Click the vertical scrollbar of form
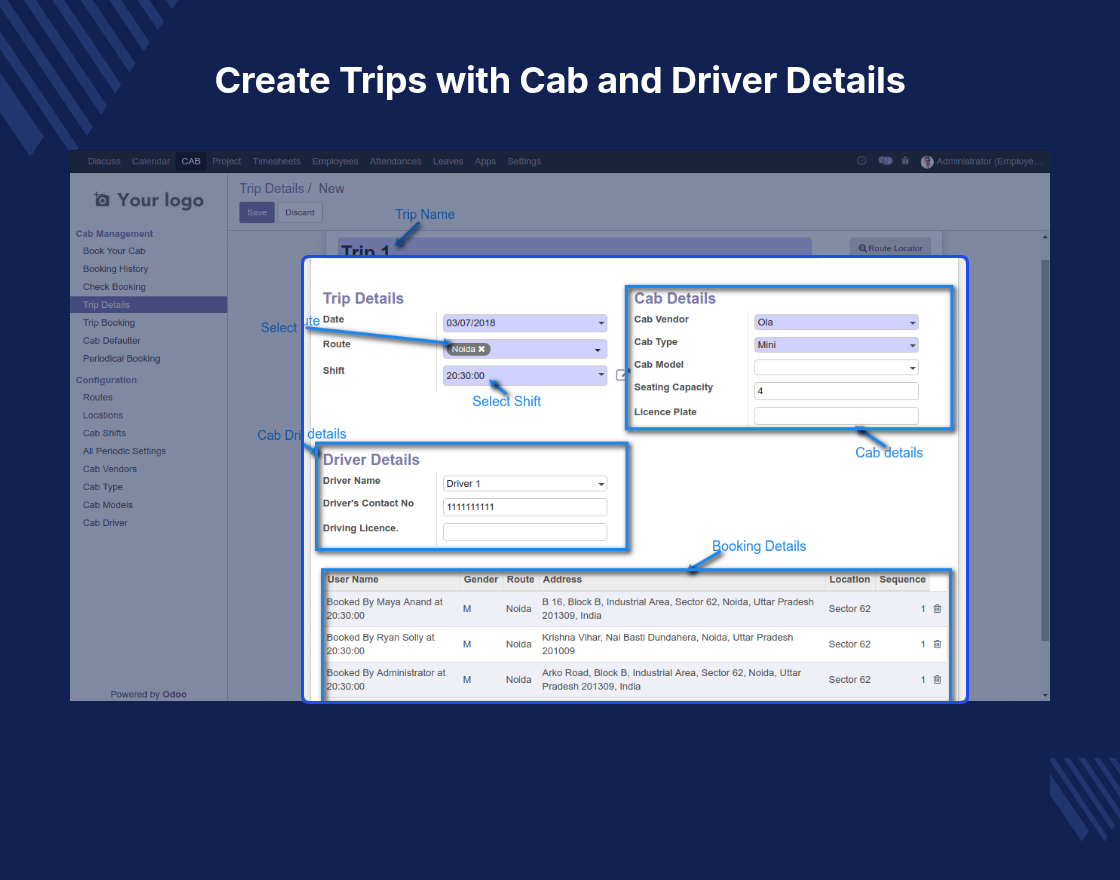The height and width of the screenshot is (880, 1120). point(1045,450)
